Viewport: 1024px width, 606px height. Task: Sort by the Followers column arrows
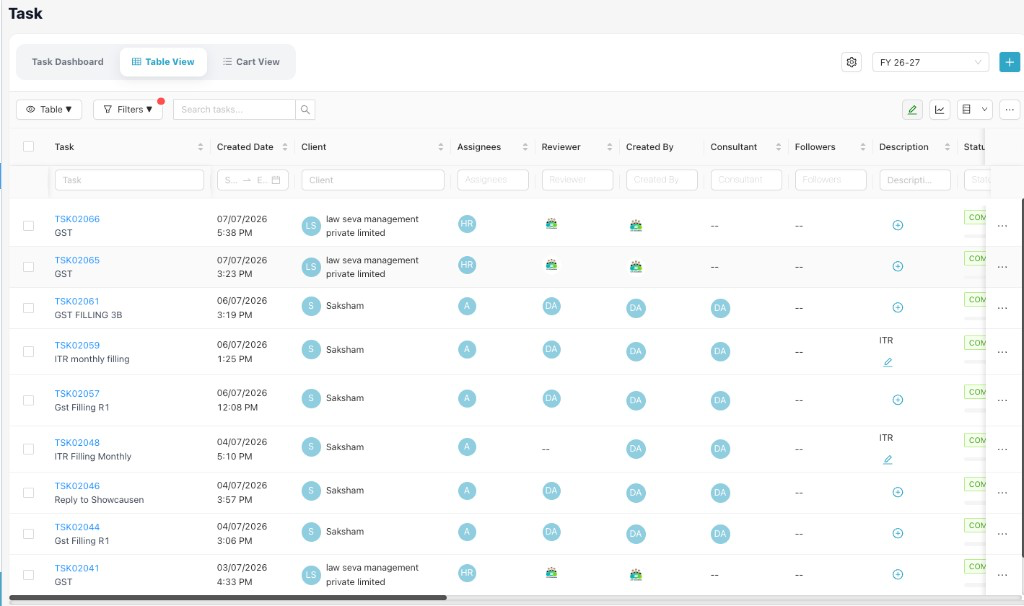tap(863, 147)
